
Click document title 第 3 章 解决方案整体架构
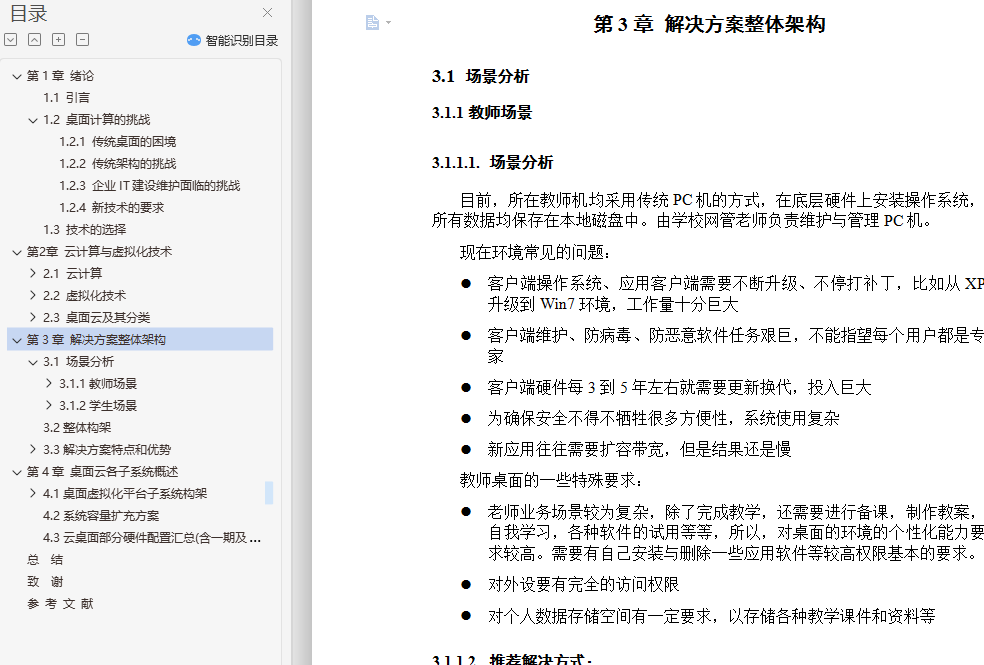709,24
